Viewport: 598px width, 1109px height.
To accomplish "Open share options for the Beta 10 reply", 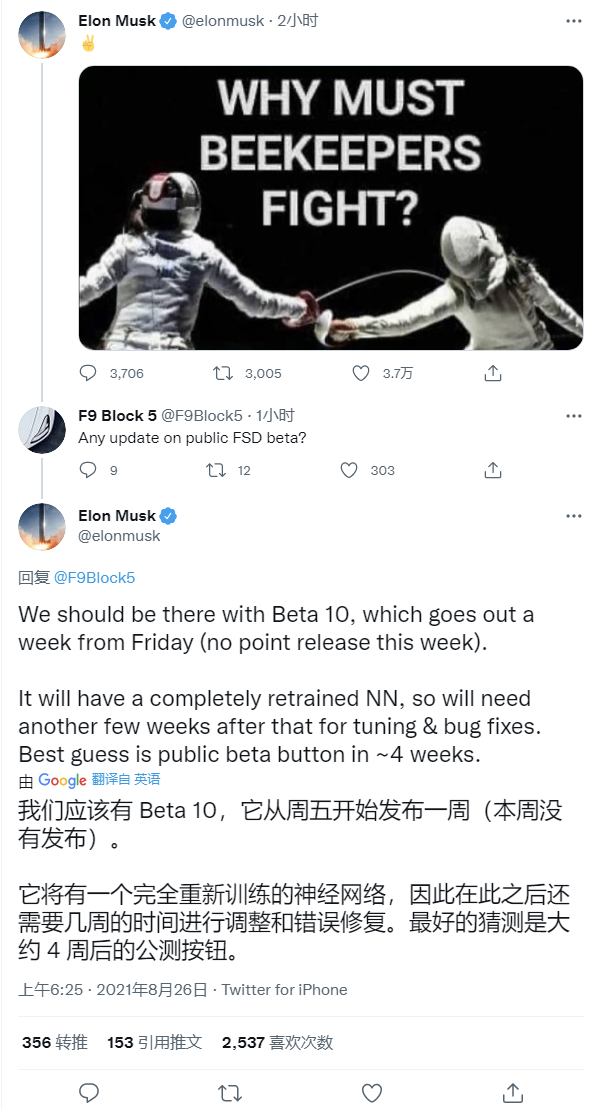I will pyautogui.click(x=514, y=1093).
